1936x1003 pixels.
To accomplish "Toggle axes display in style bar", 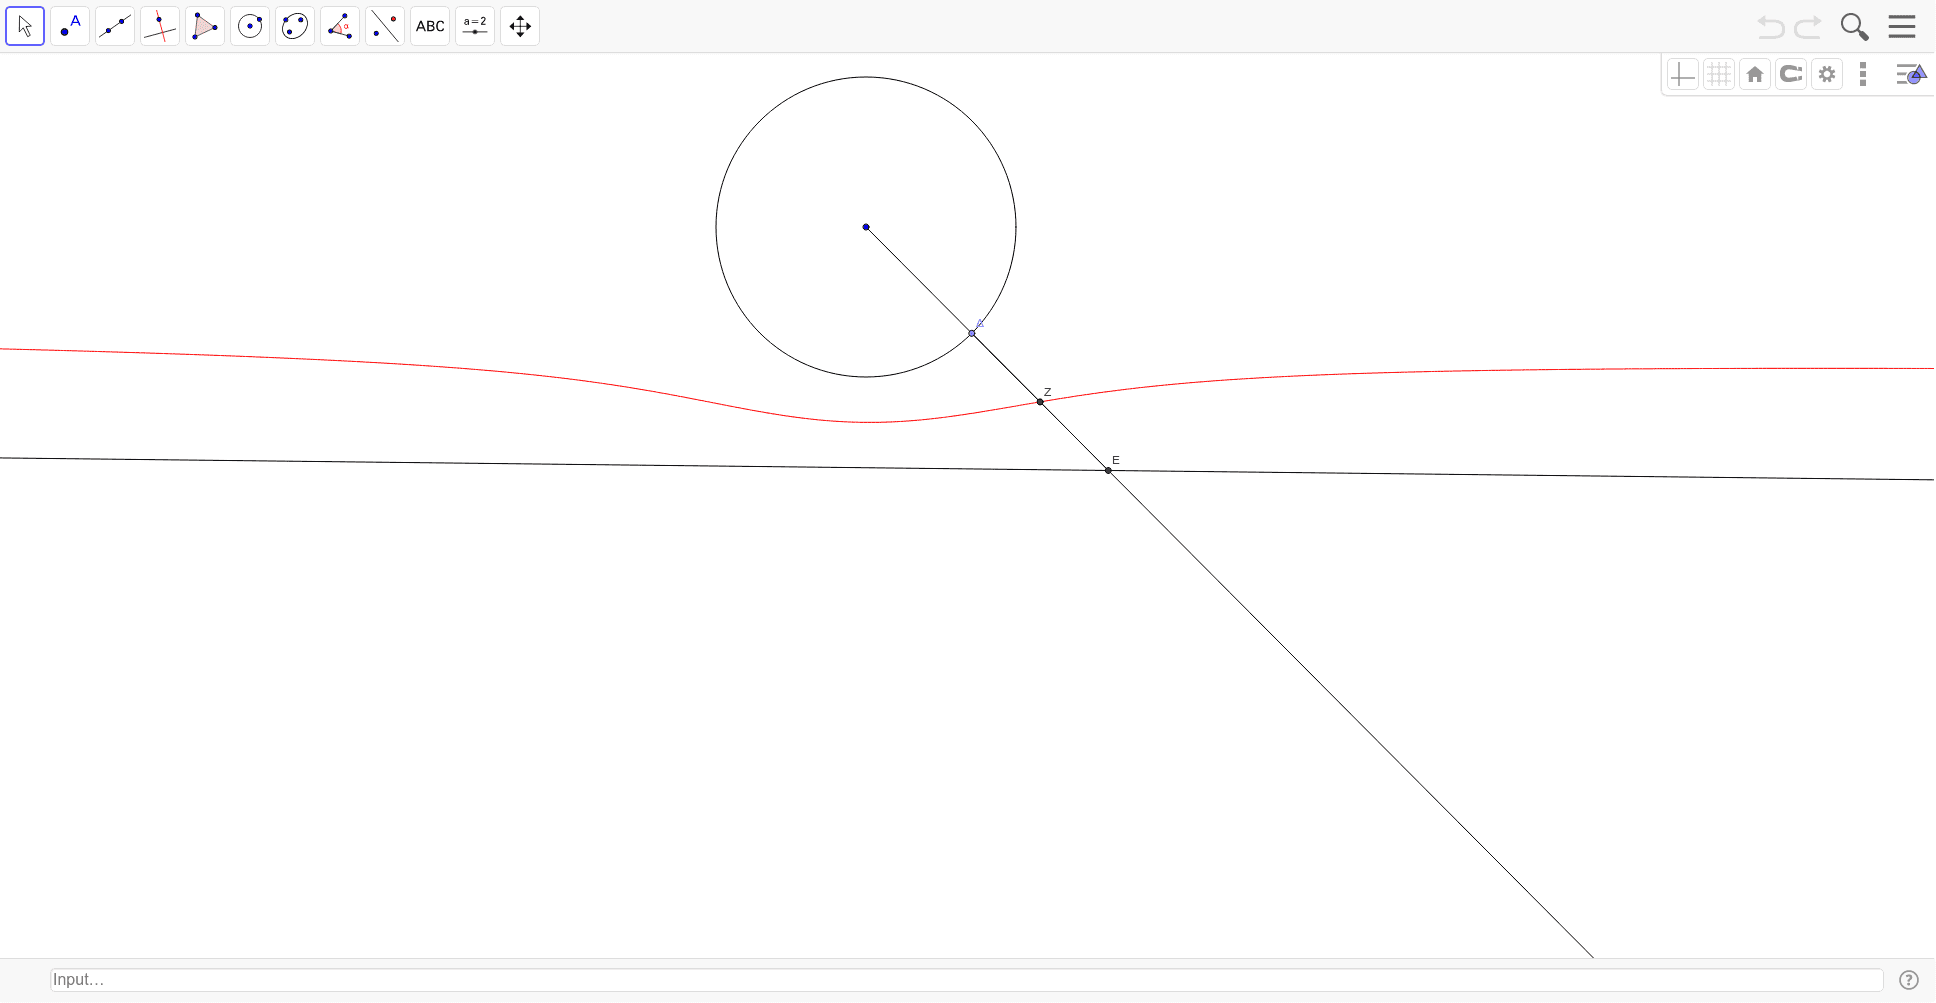I will 1683,74.
